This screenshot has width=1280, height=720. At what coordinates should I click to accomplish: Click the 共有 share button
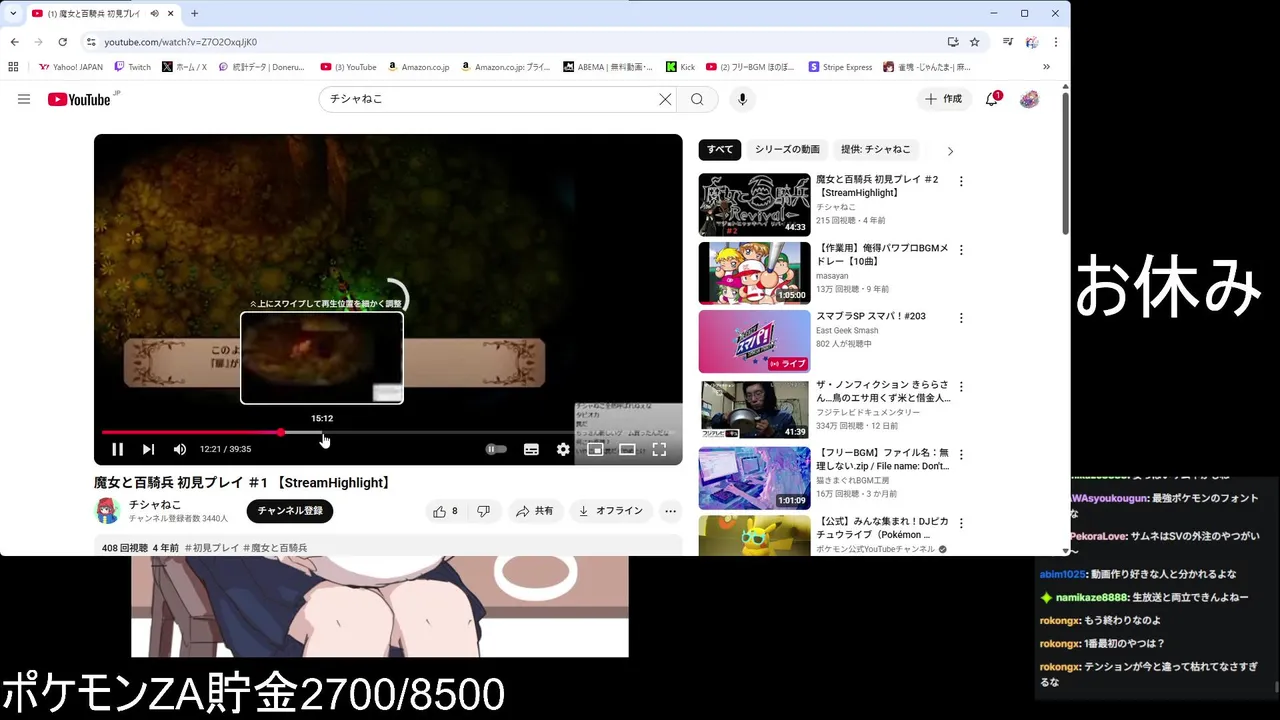535,511
